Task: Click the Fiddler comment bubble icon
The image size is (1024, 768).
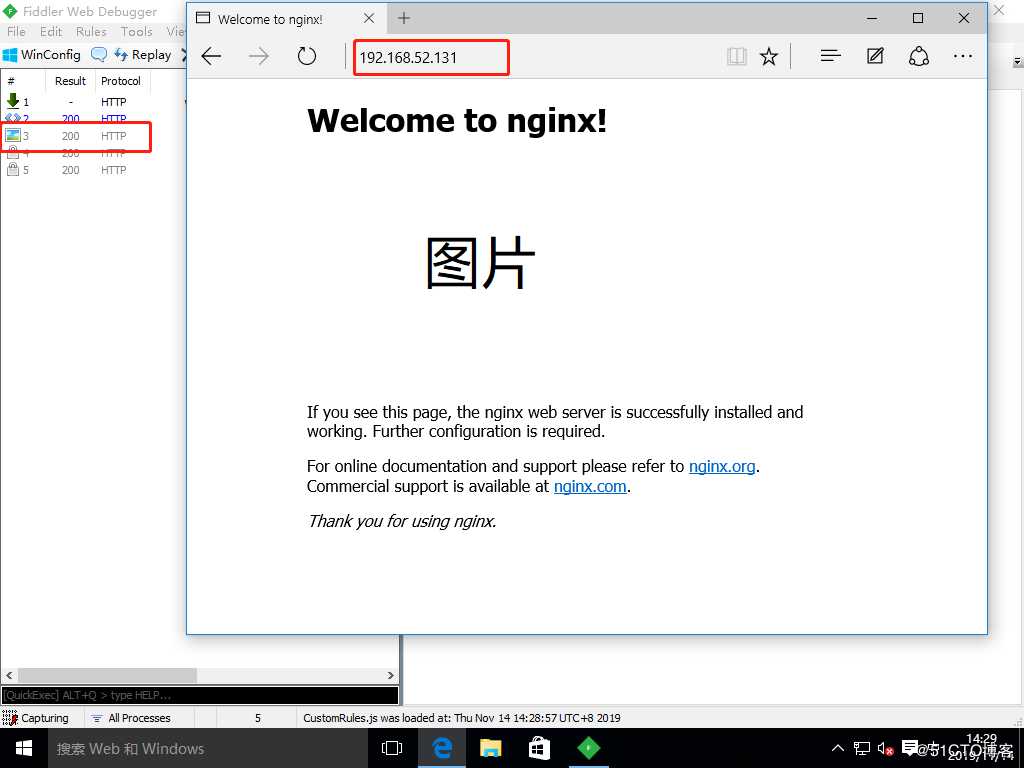Action: click(99, 55)
